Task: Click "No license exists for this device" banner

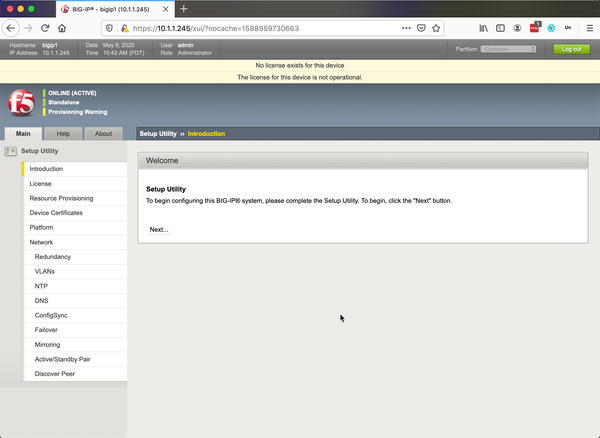Action: tap(300, 65)
